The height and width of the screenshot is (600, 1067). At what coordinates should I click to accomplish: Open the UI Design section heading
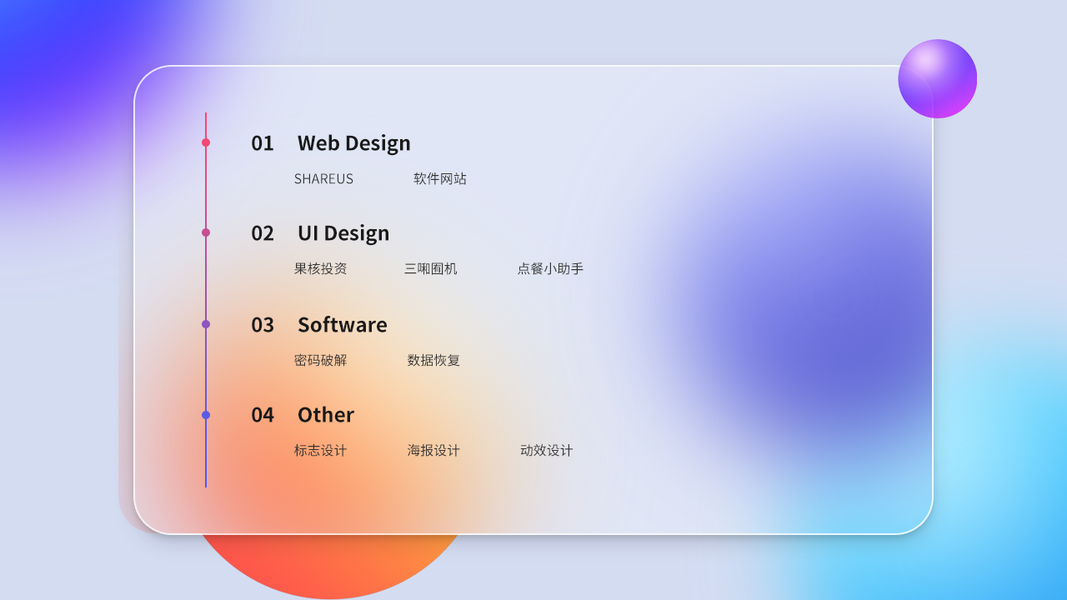tap(343, 233)
